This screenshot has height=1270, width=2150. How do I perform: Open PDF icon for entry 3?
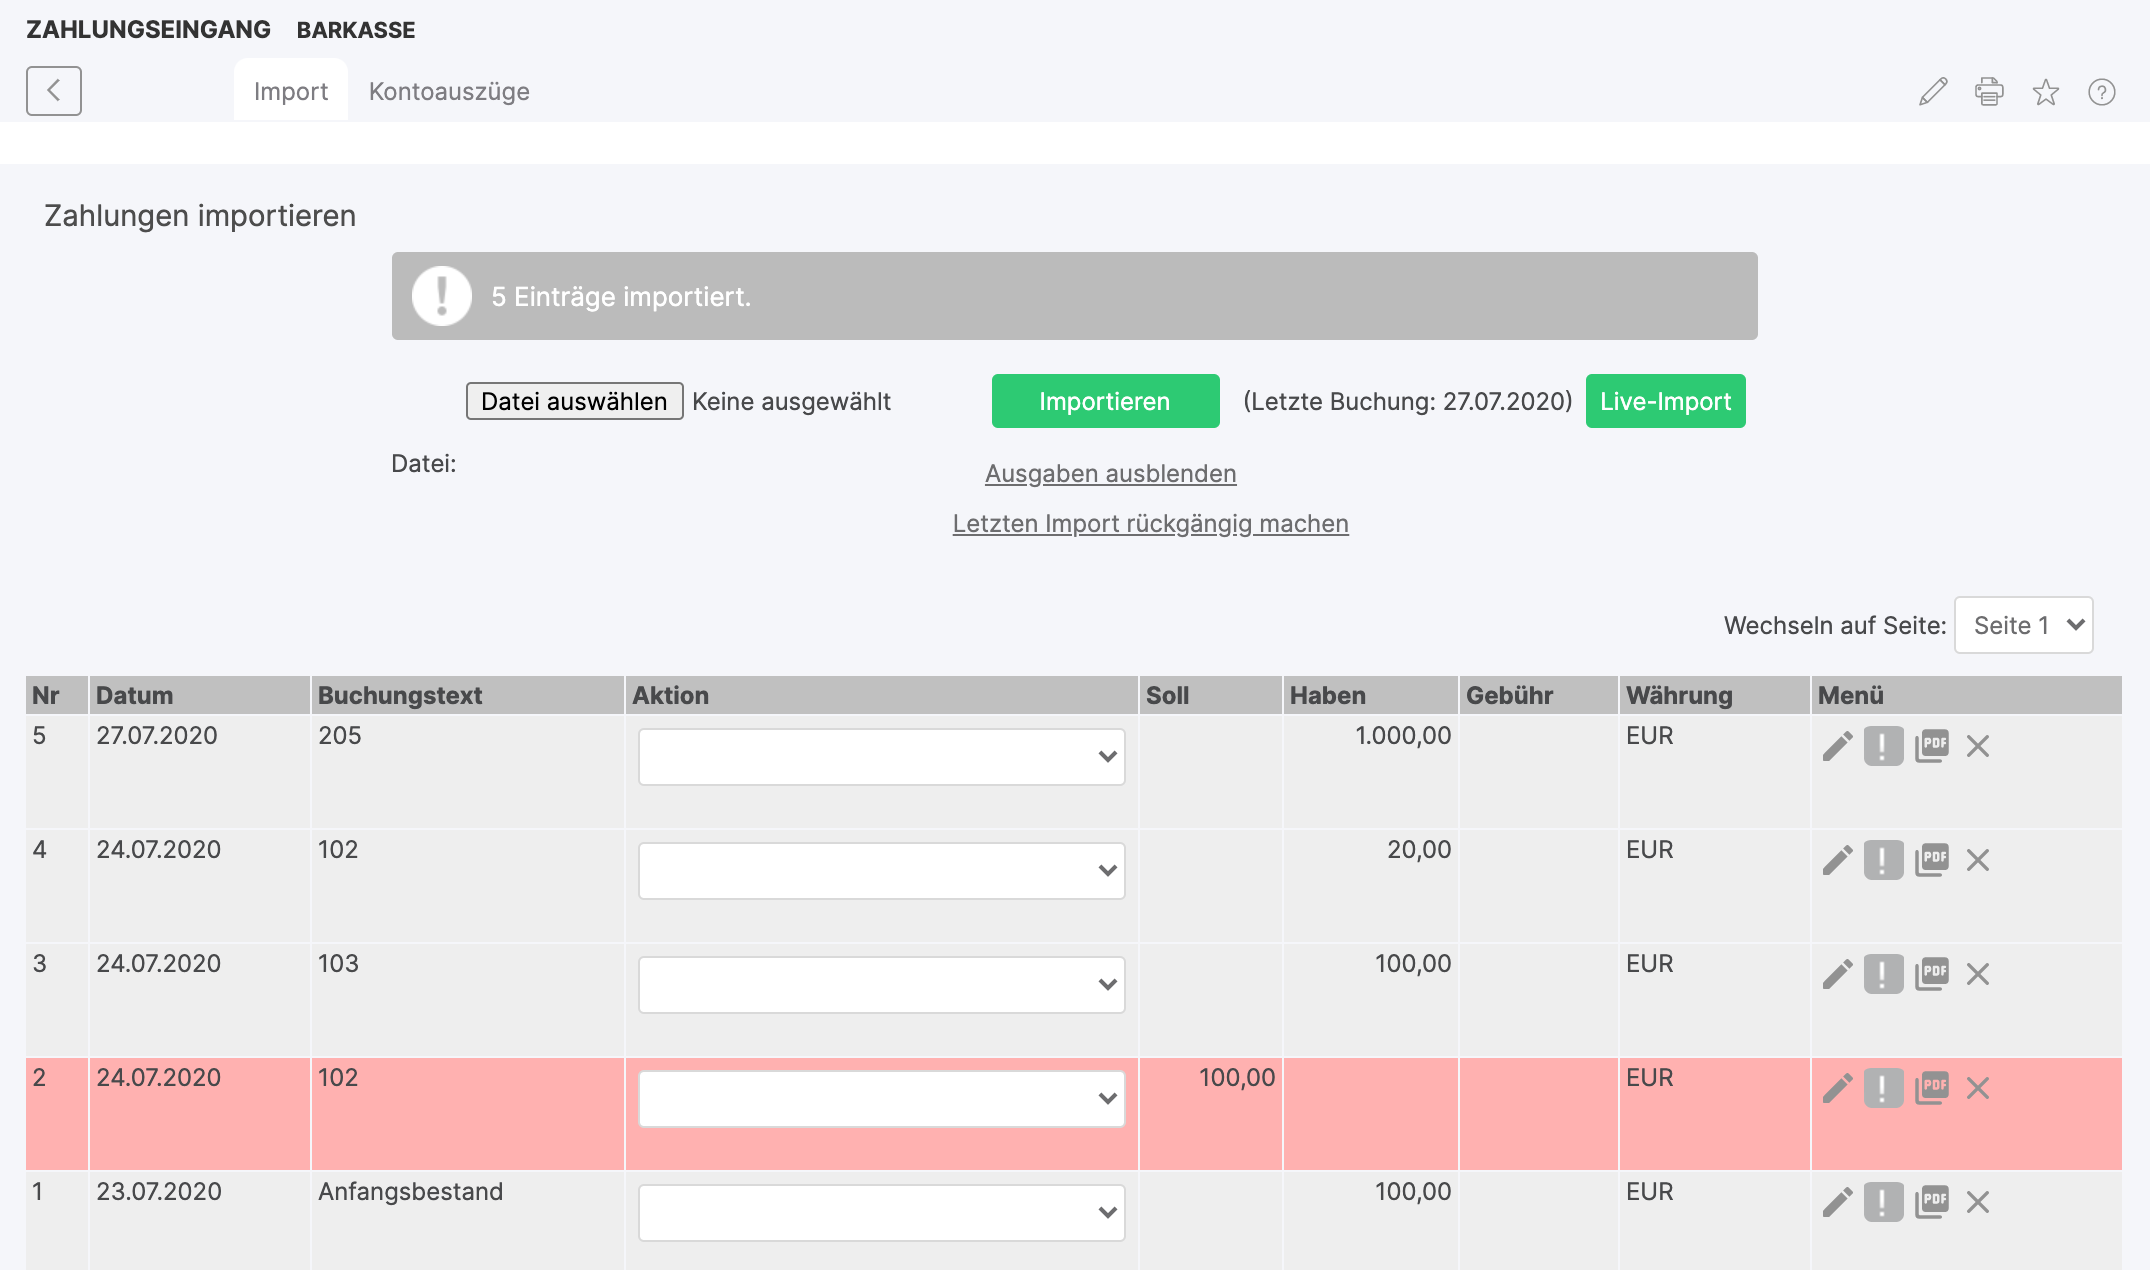click(1931, 974)
